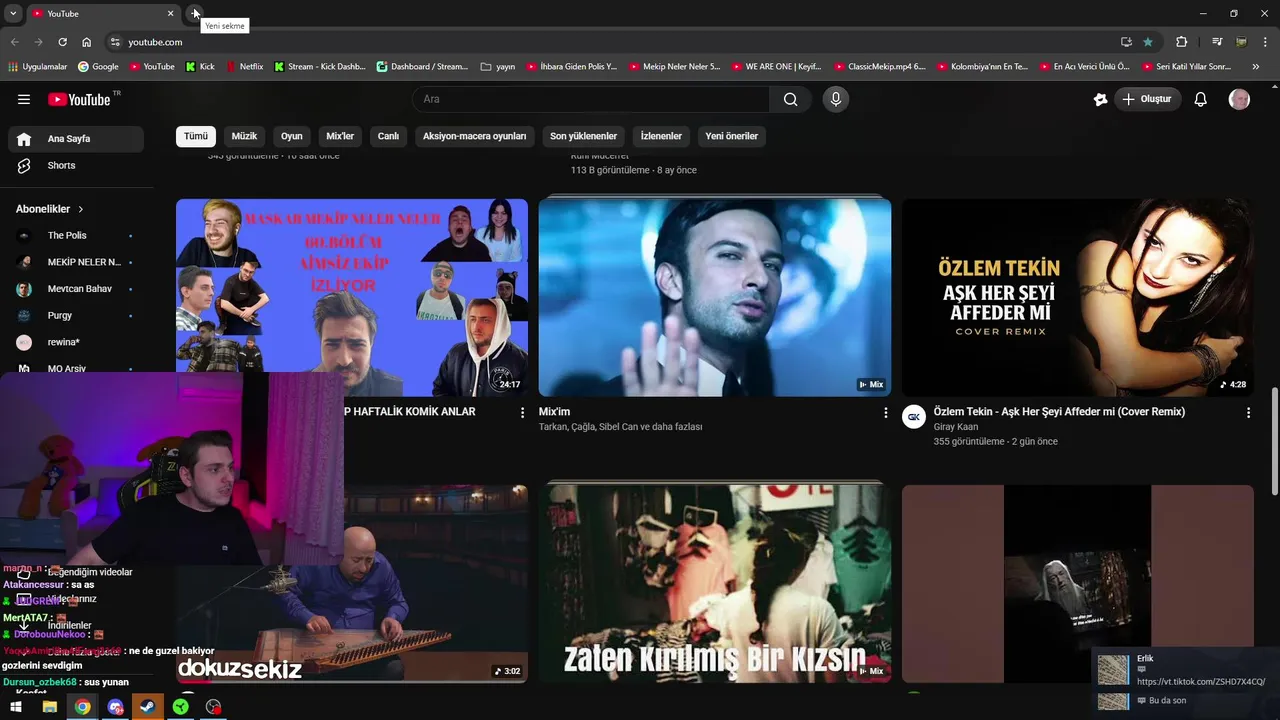The image size is (1280, 720).
Task: Open Shorts in the sidebar
Action: [x=76, y=165]
